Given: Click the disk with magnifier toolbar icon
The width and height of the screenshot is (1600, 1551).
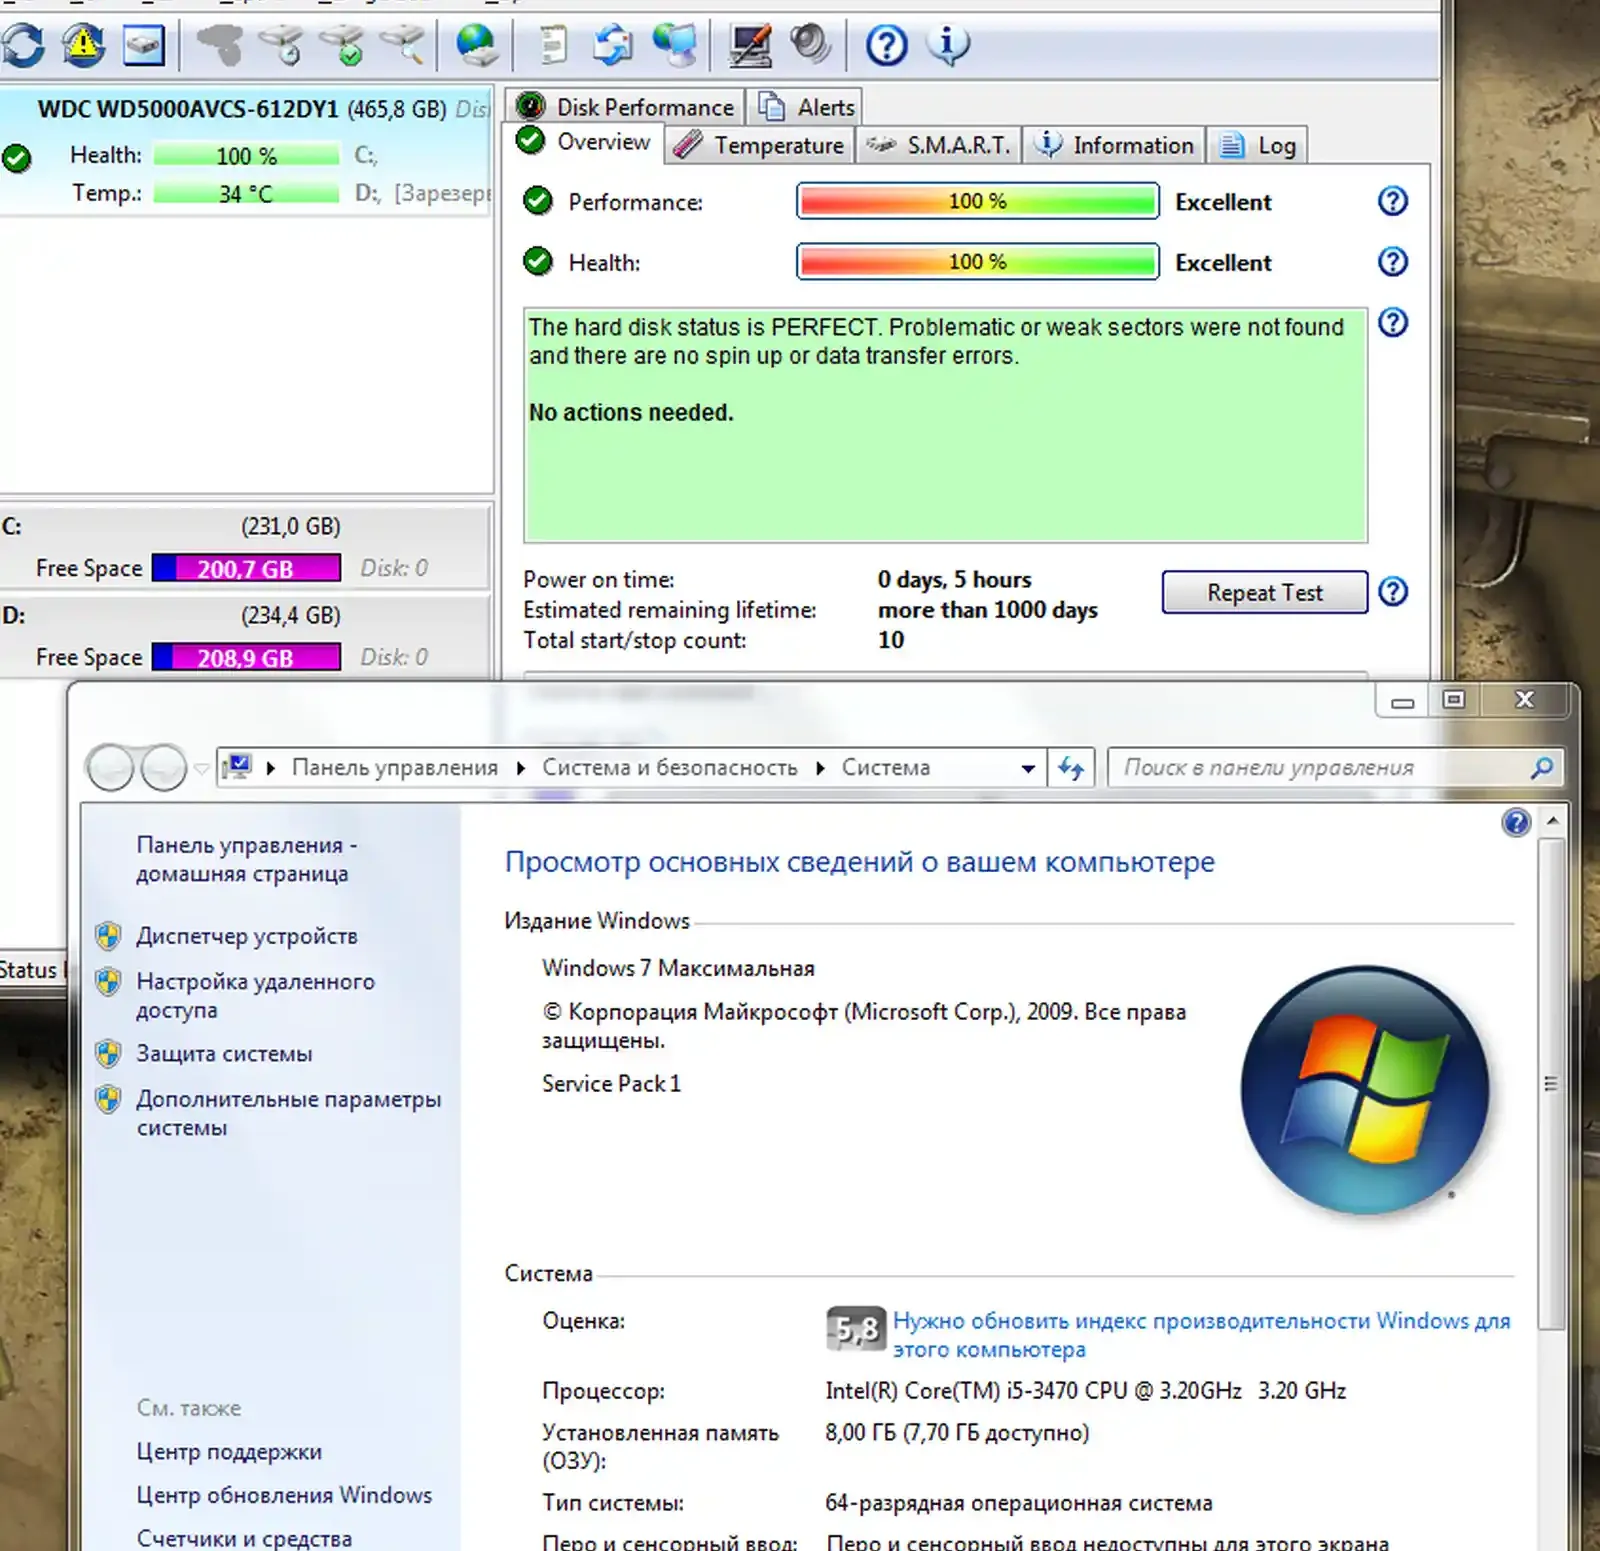Looking at the screenshot, I should pos(403,45).
